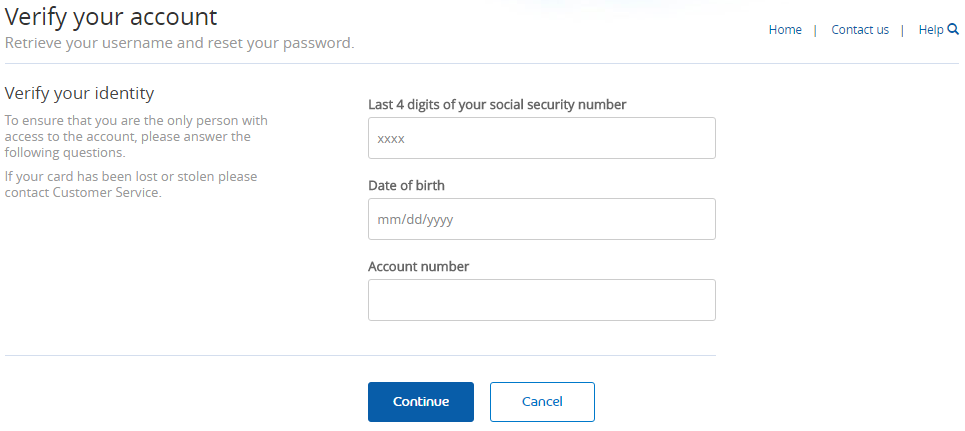Open the Home link
This screenshot has height=431, width=965.
(x=785, y=30)
